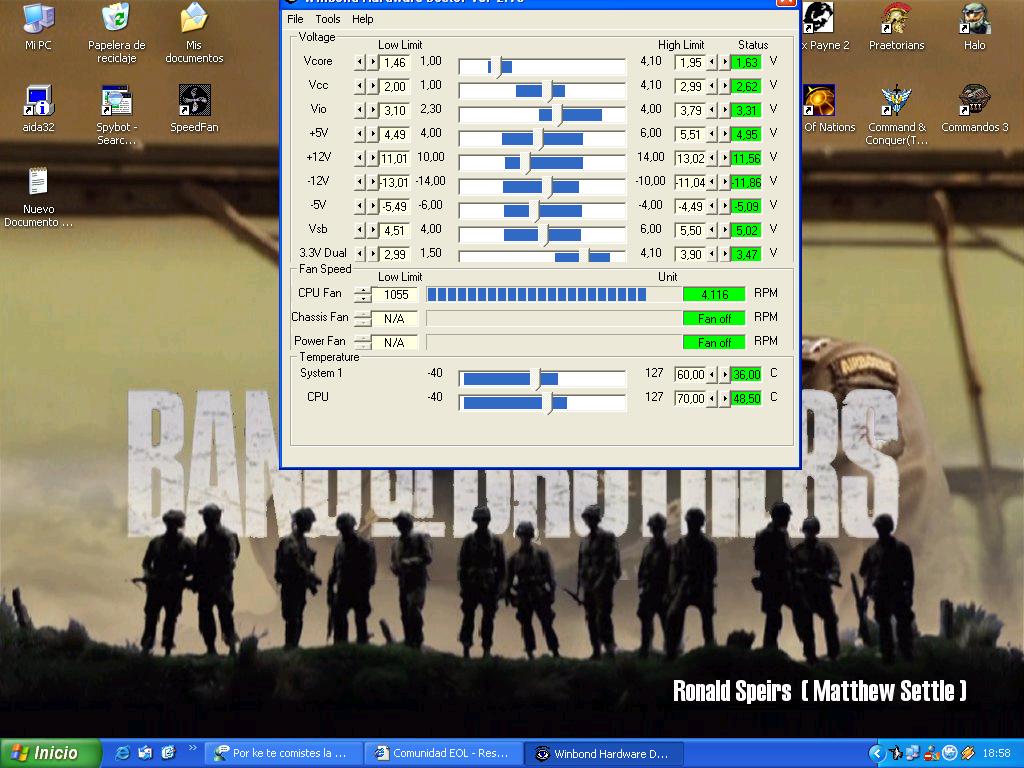Viewport: 1024px width, 768px height.
Task: Select the aida32 desktop shortcut
Action: tap(38, 108)
